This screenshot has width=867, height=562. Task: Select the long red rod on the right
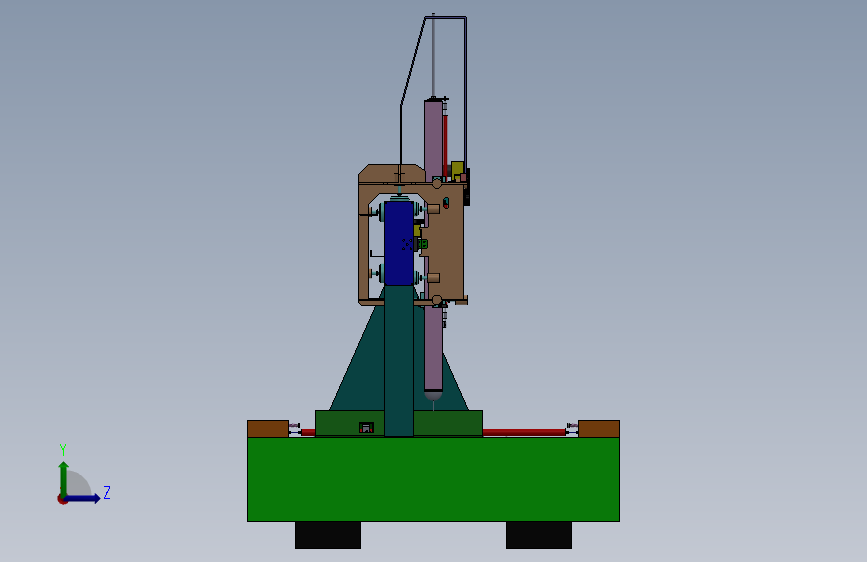[524, 432]
